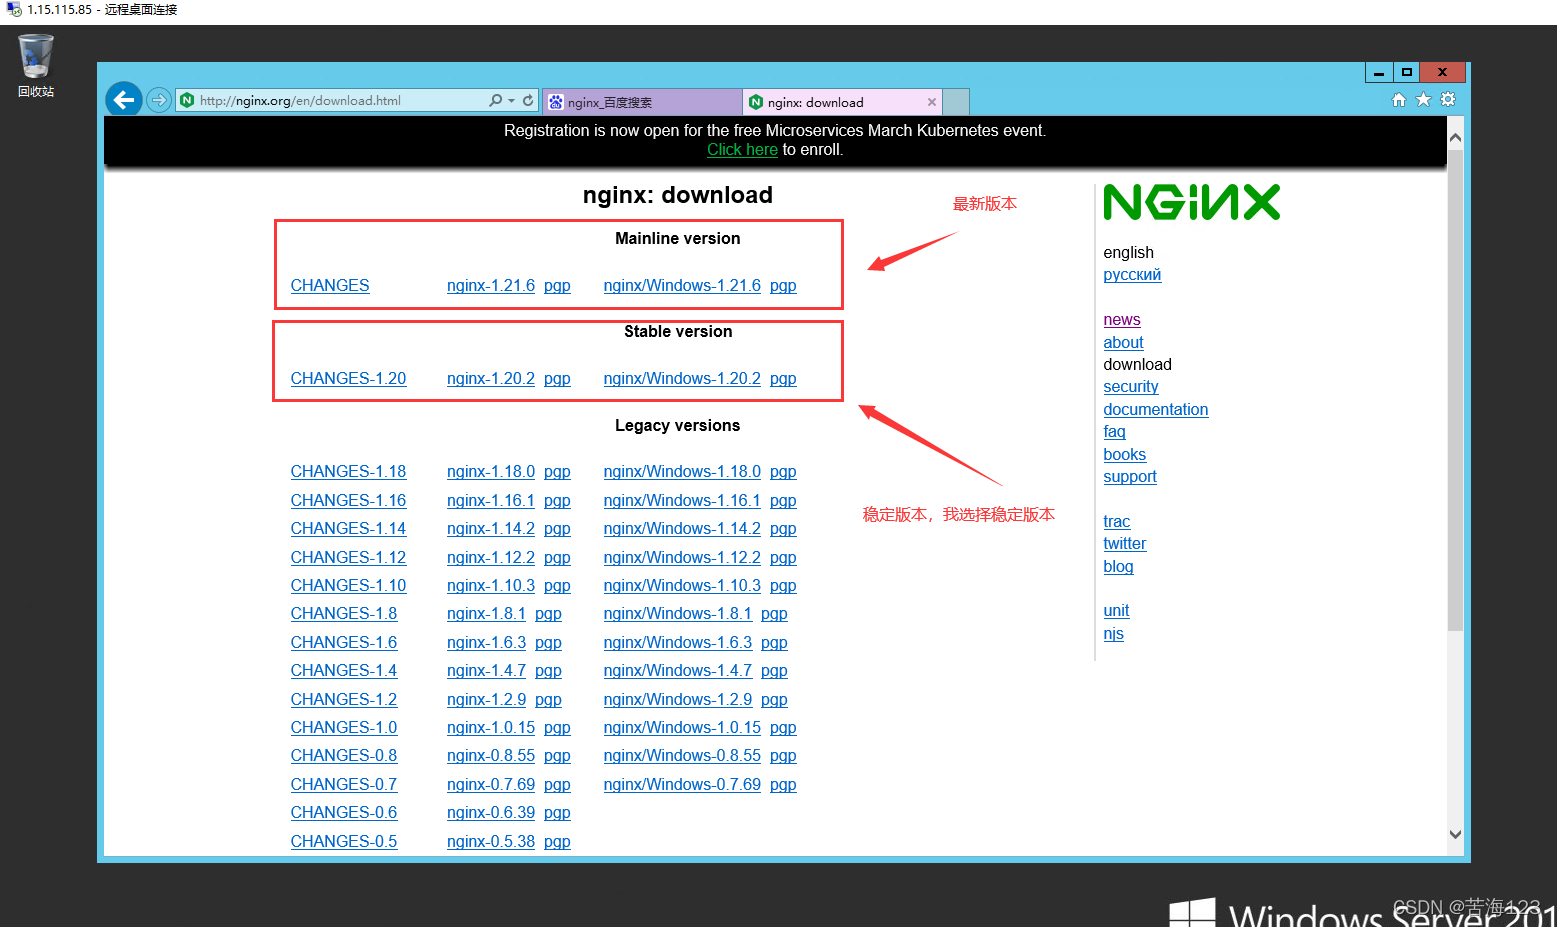Open the twitter sidebar link
The height and width of the screenshot is (927, 1557).
[1125, 543]
